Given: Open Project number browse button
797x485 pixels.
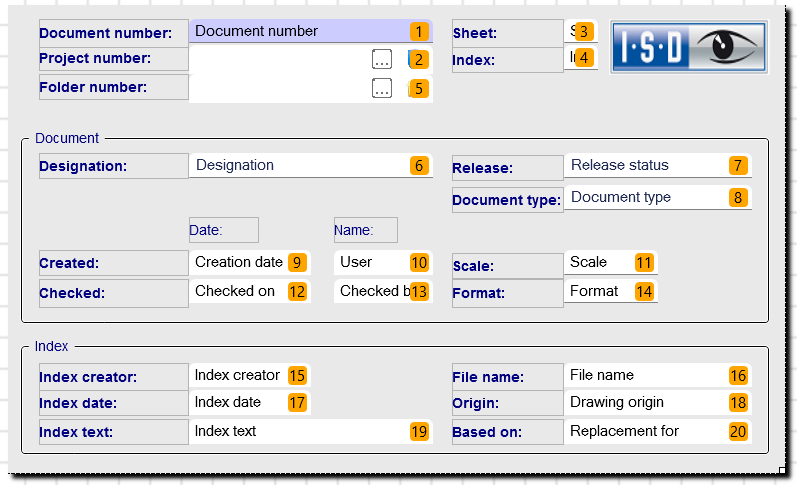Looking at the screenshot, I should [x=382, y=59].
